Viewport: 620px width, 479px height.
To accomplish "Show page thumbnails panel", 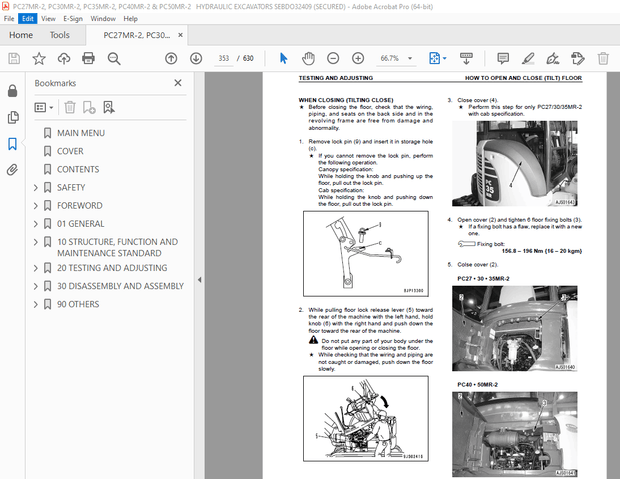I will 13,117.
